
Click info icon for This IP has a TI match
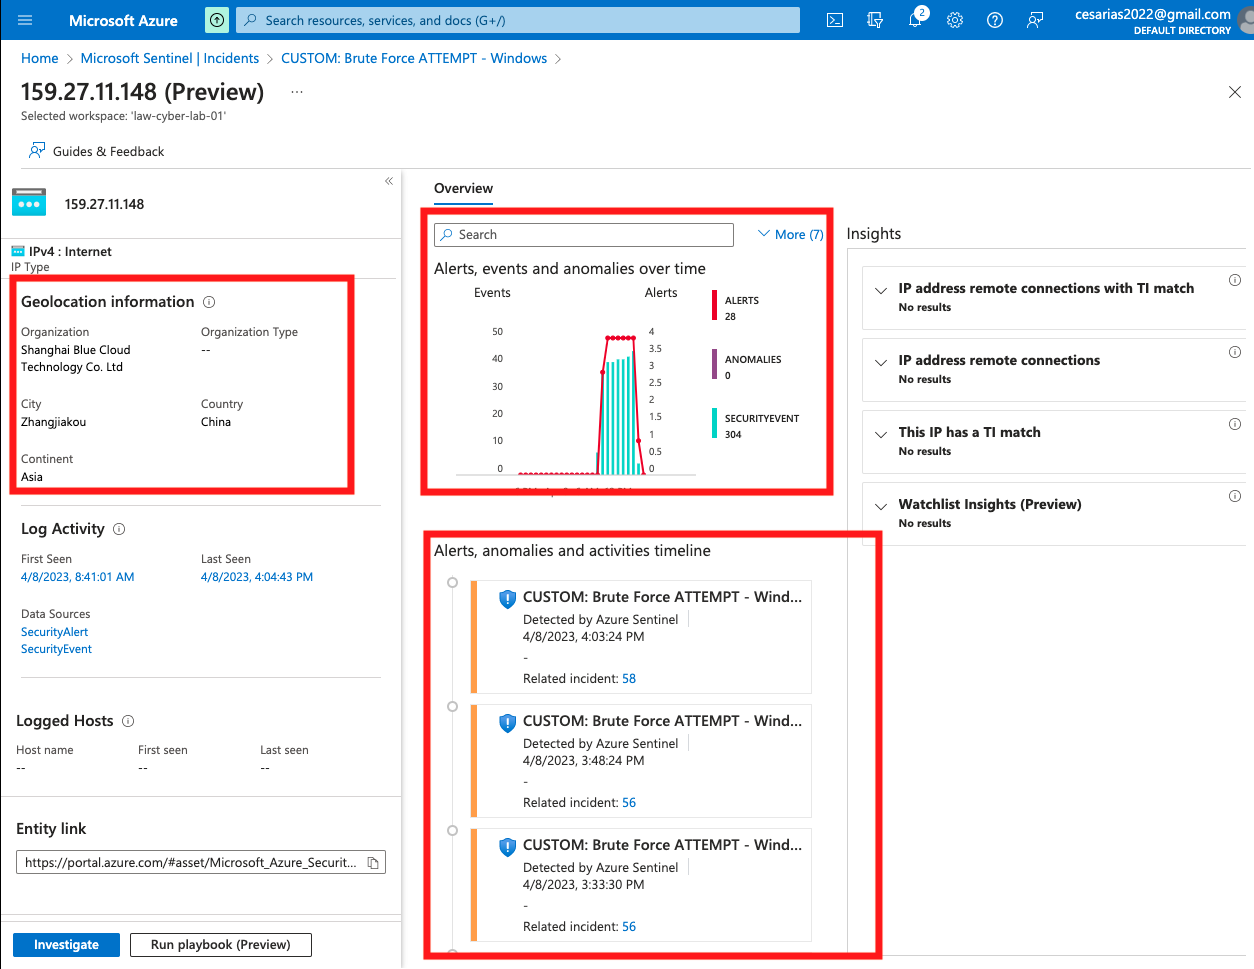pyautogui.click(x=1235, y=424)
